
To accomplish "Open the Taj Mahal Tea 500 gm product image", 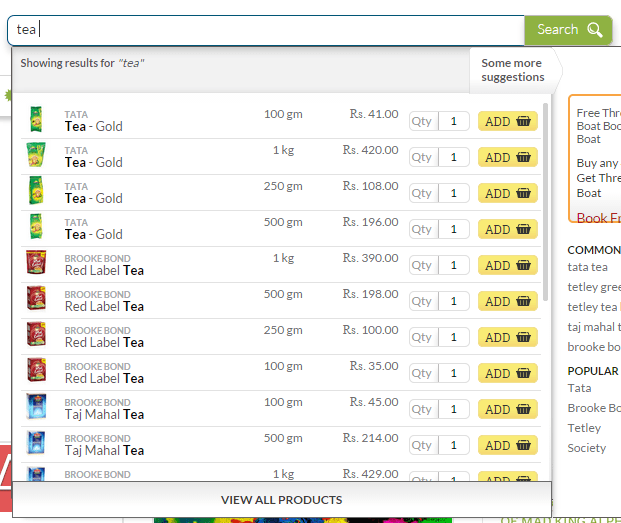I will (36, 442).
